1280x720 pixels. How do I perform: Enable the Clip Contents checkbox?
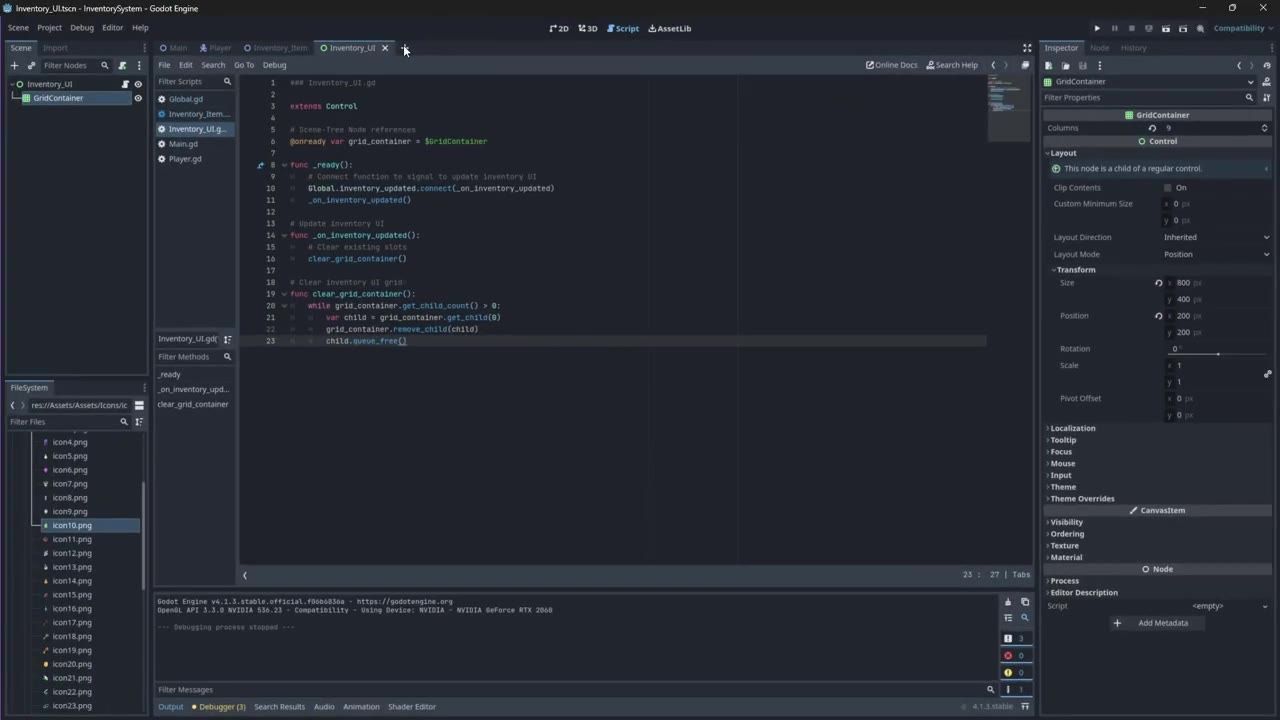[1167, 188]
